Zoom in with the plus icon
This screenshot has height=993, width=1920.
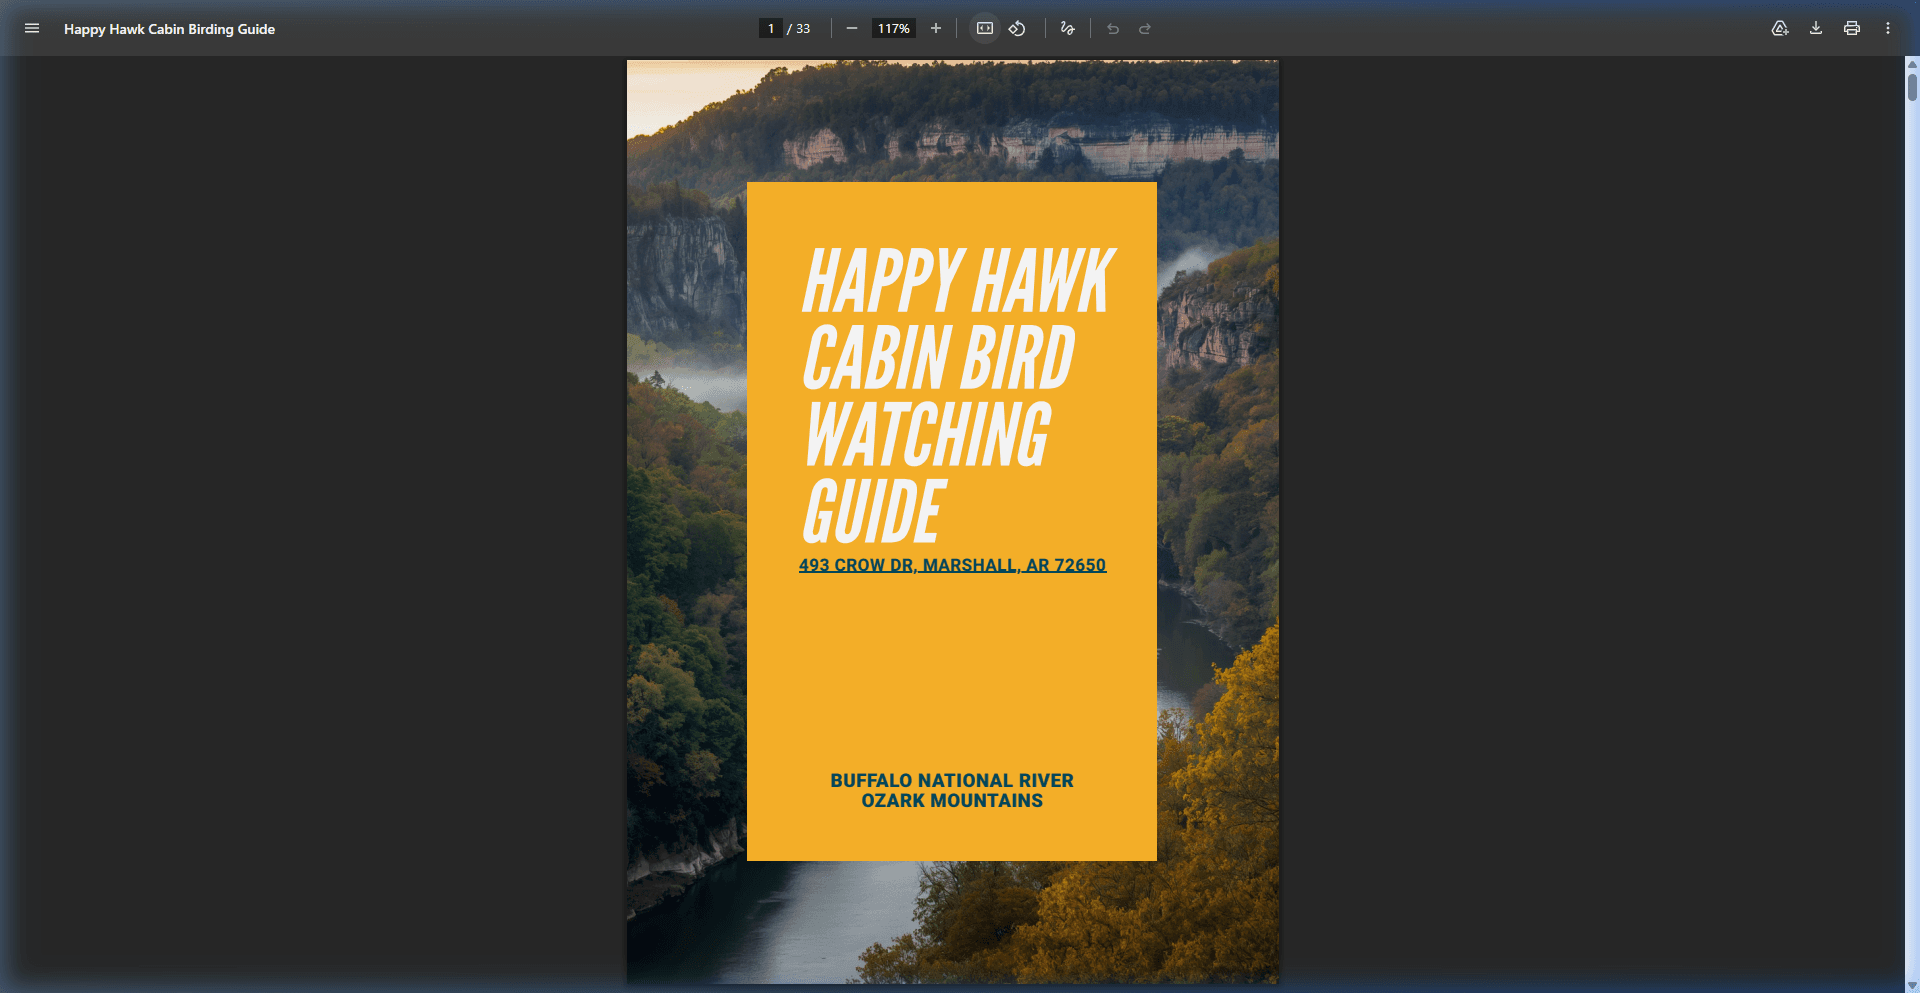pos(936,28)
